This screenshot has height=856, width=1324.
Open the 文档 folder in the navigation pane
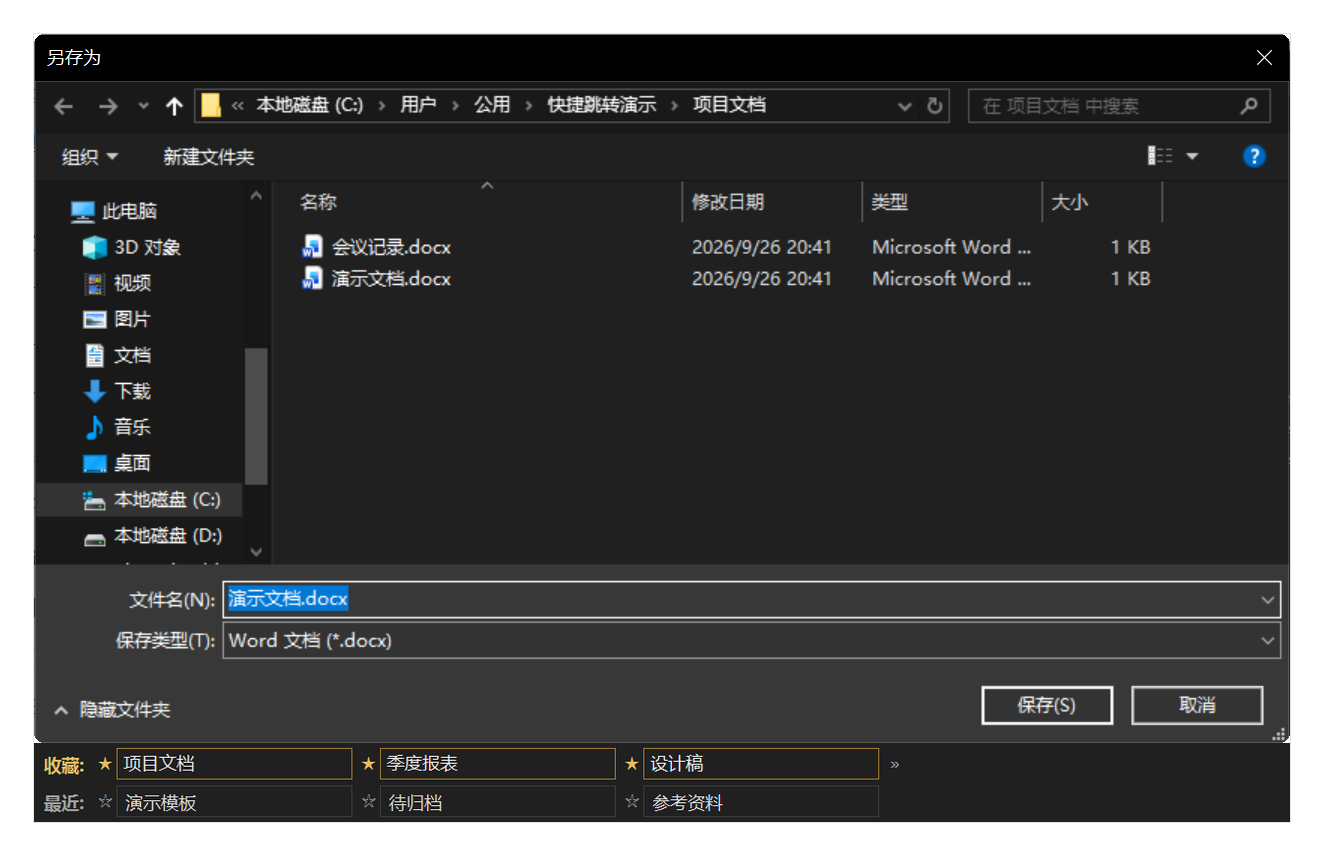point(117,355)
